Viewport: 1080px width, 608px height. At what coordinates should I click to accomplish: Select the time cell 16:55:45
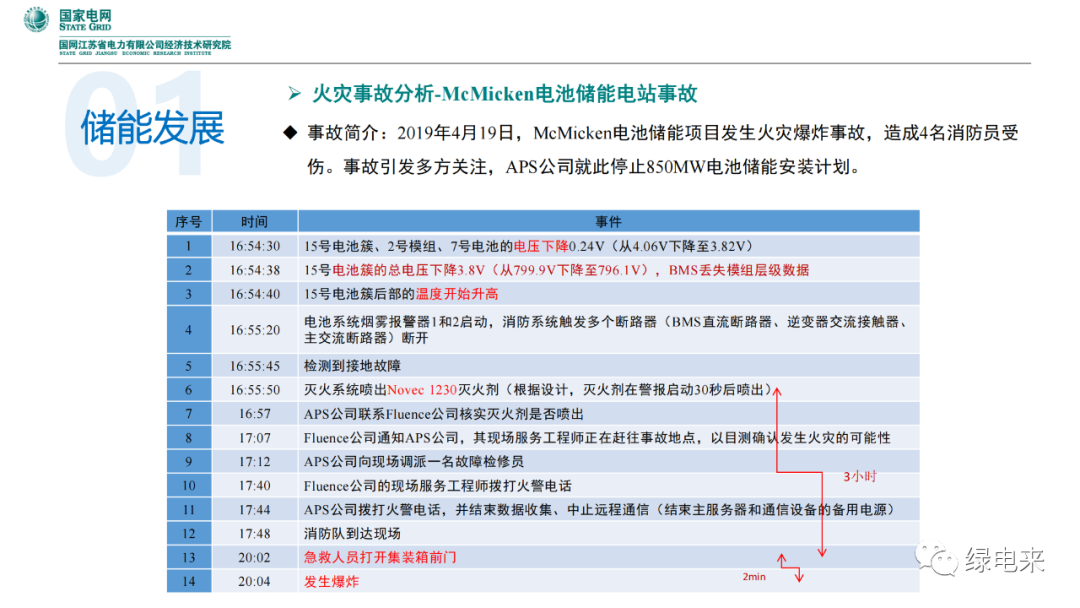coord(255,366)
